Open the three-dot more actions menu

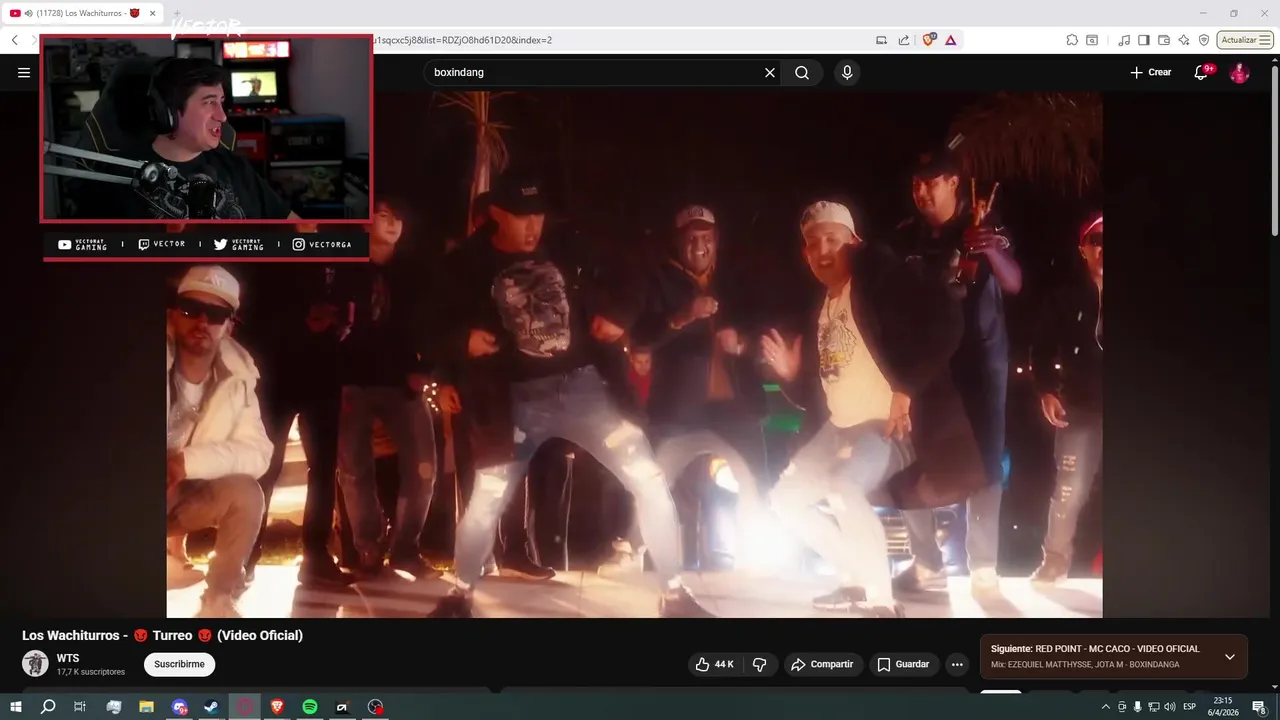957,664
